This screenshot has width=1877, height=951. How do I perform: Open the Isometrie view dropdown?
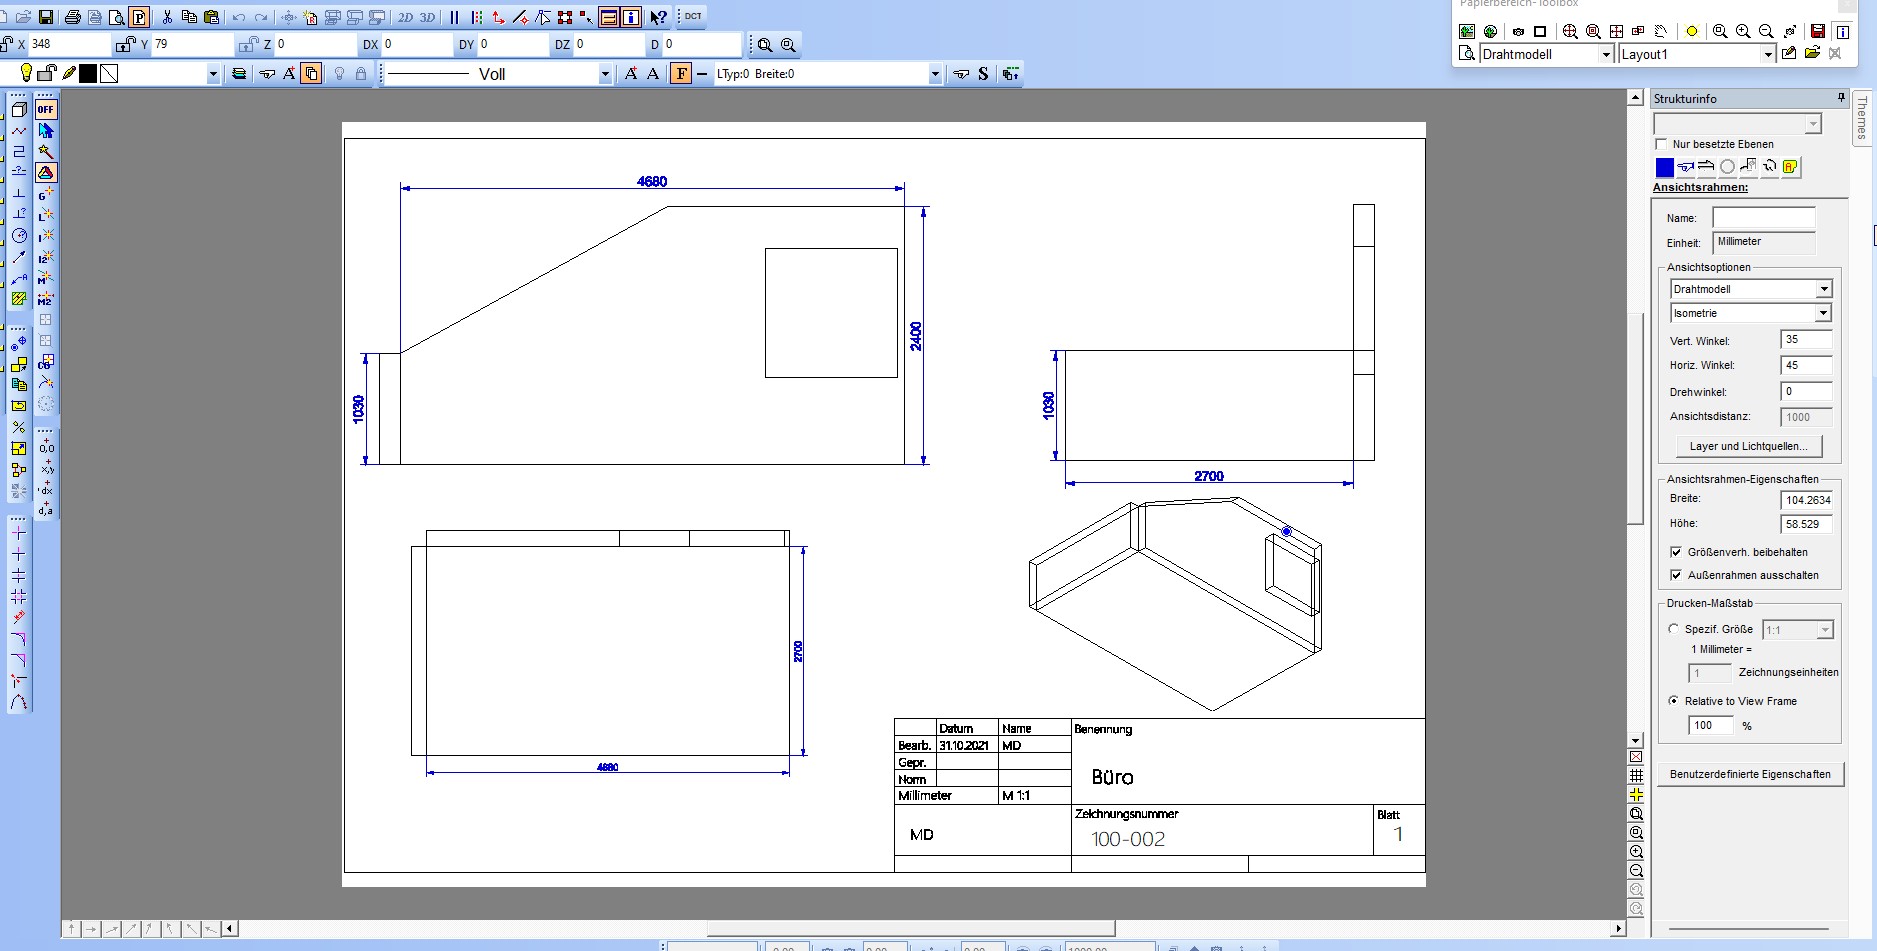click(x=1823, y=313)
